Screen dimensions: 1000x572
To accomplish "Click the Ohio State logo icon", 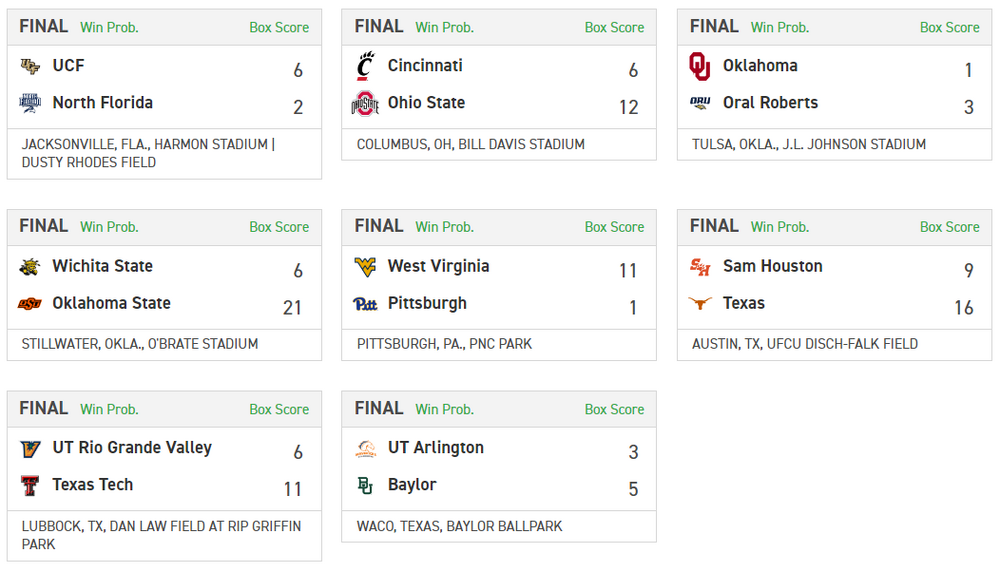I will (365, 103).
